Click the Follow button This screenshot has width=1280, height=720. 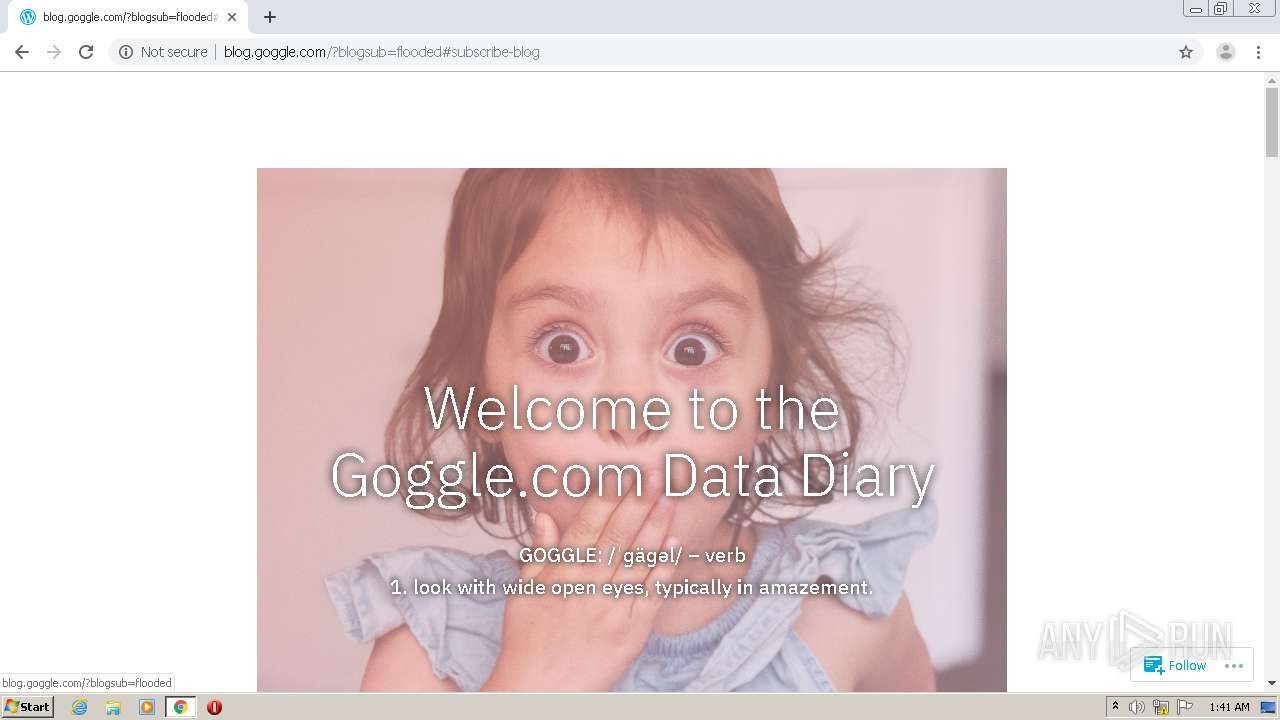tap(1176, 665)
